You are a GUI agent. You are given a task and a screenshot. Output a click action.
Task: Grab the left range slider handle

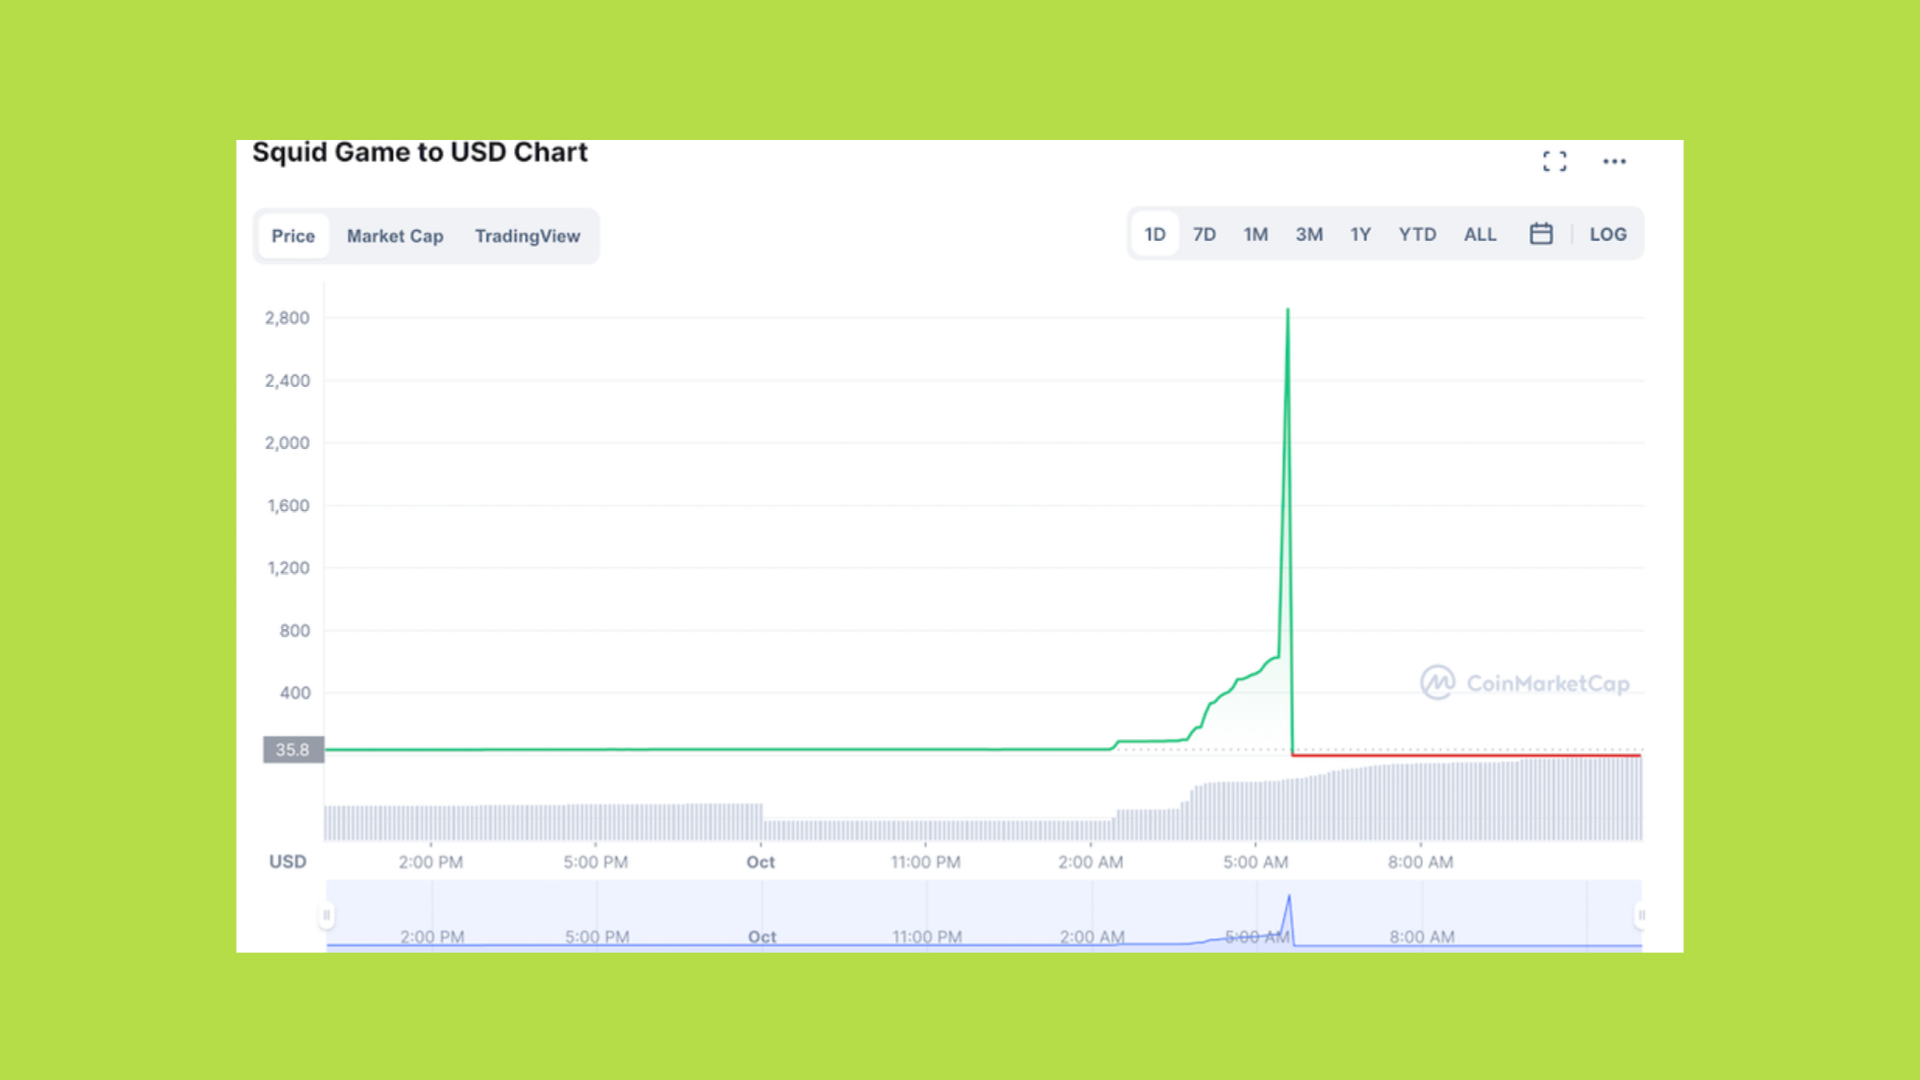click(326, 915)
